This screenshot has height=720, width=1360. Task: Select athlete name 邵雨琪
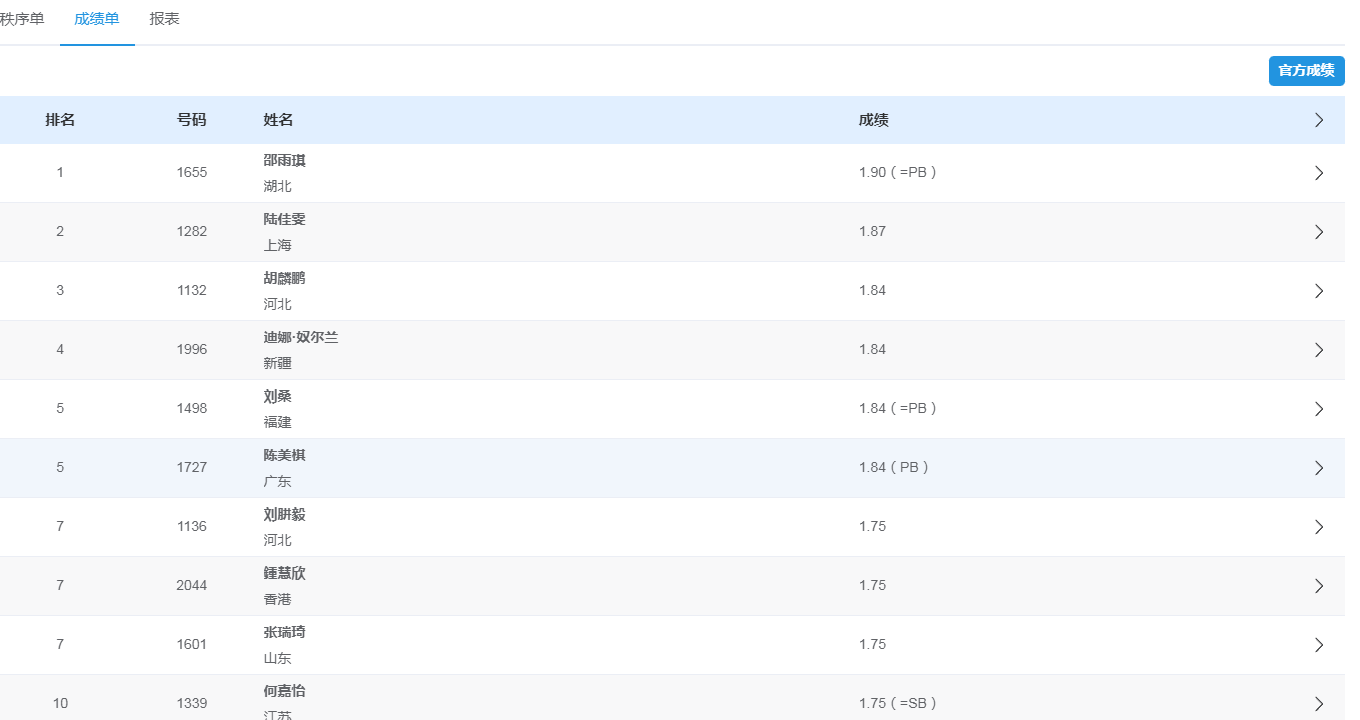(x=285, y=161)
